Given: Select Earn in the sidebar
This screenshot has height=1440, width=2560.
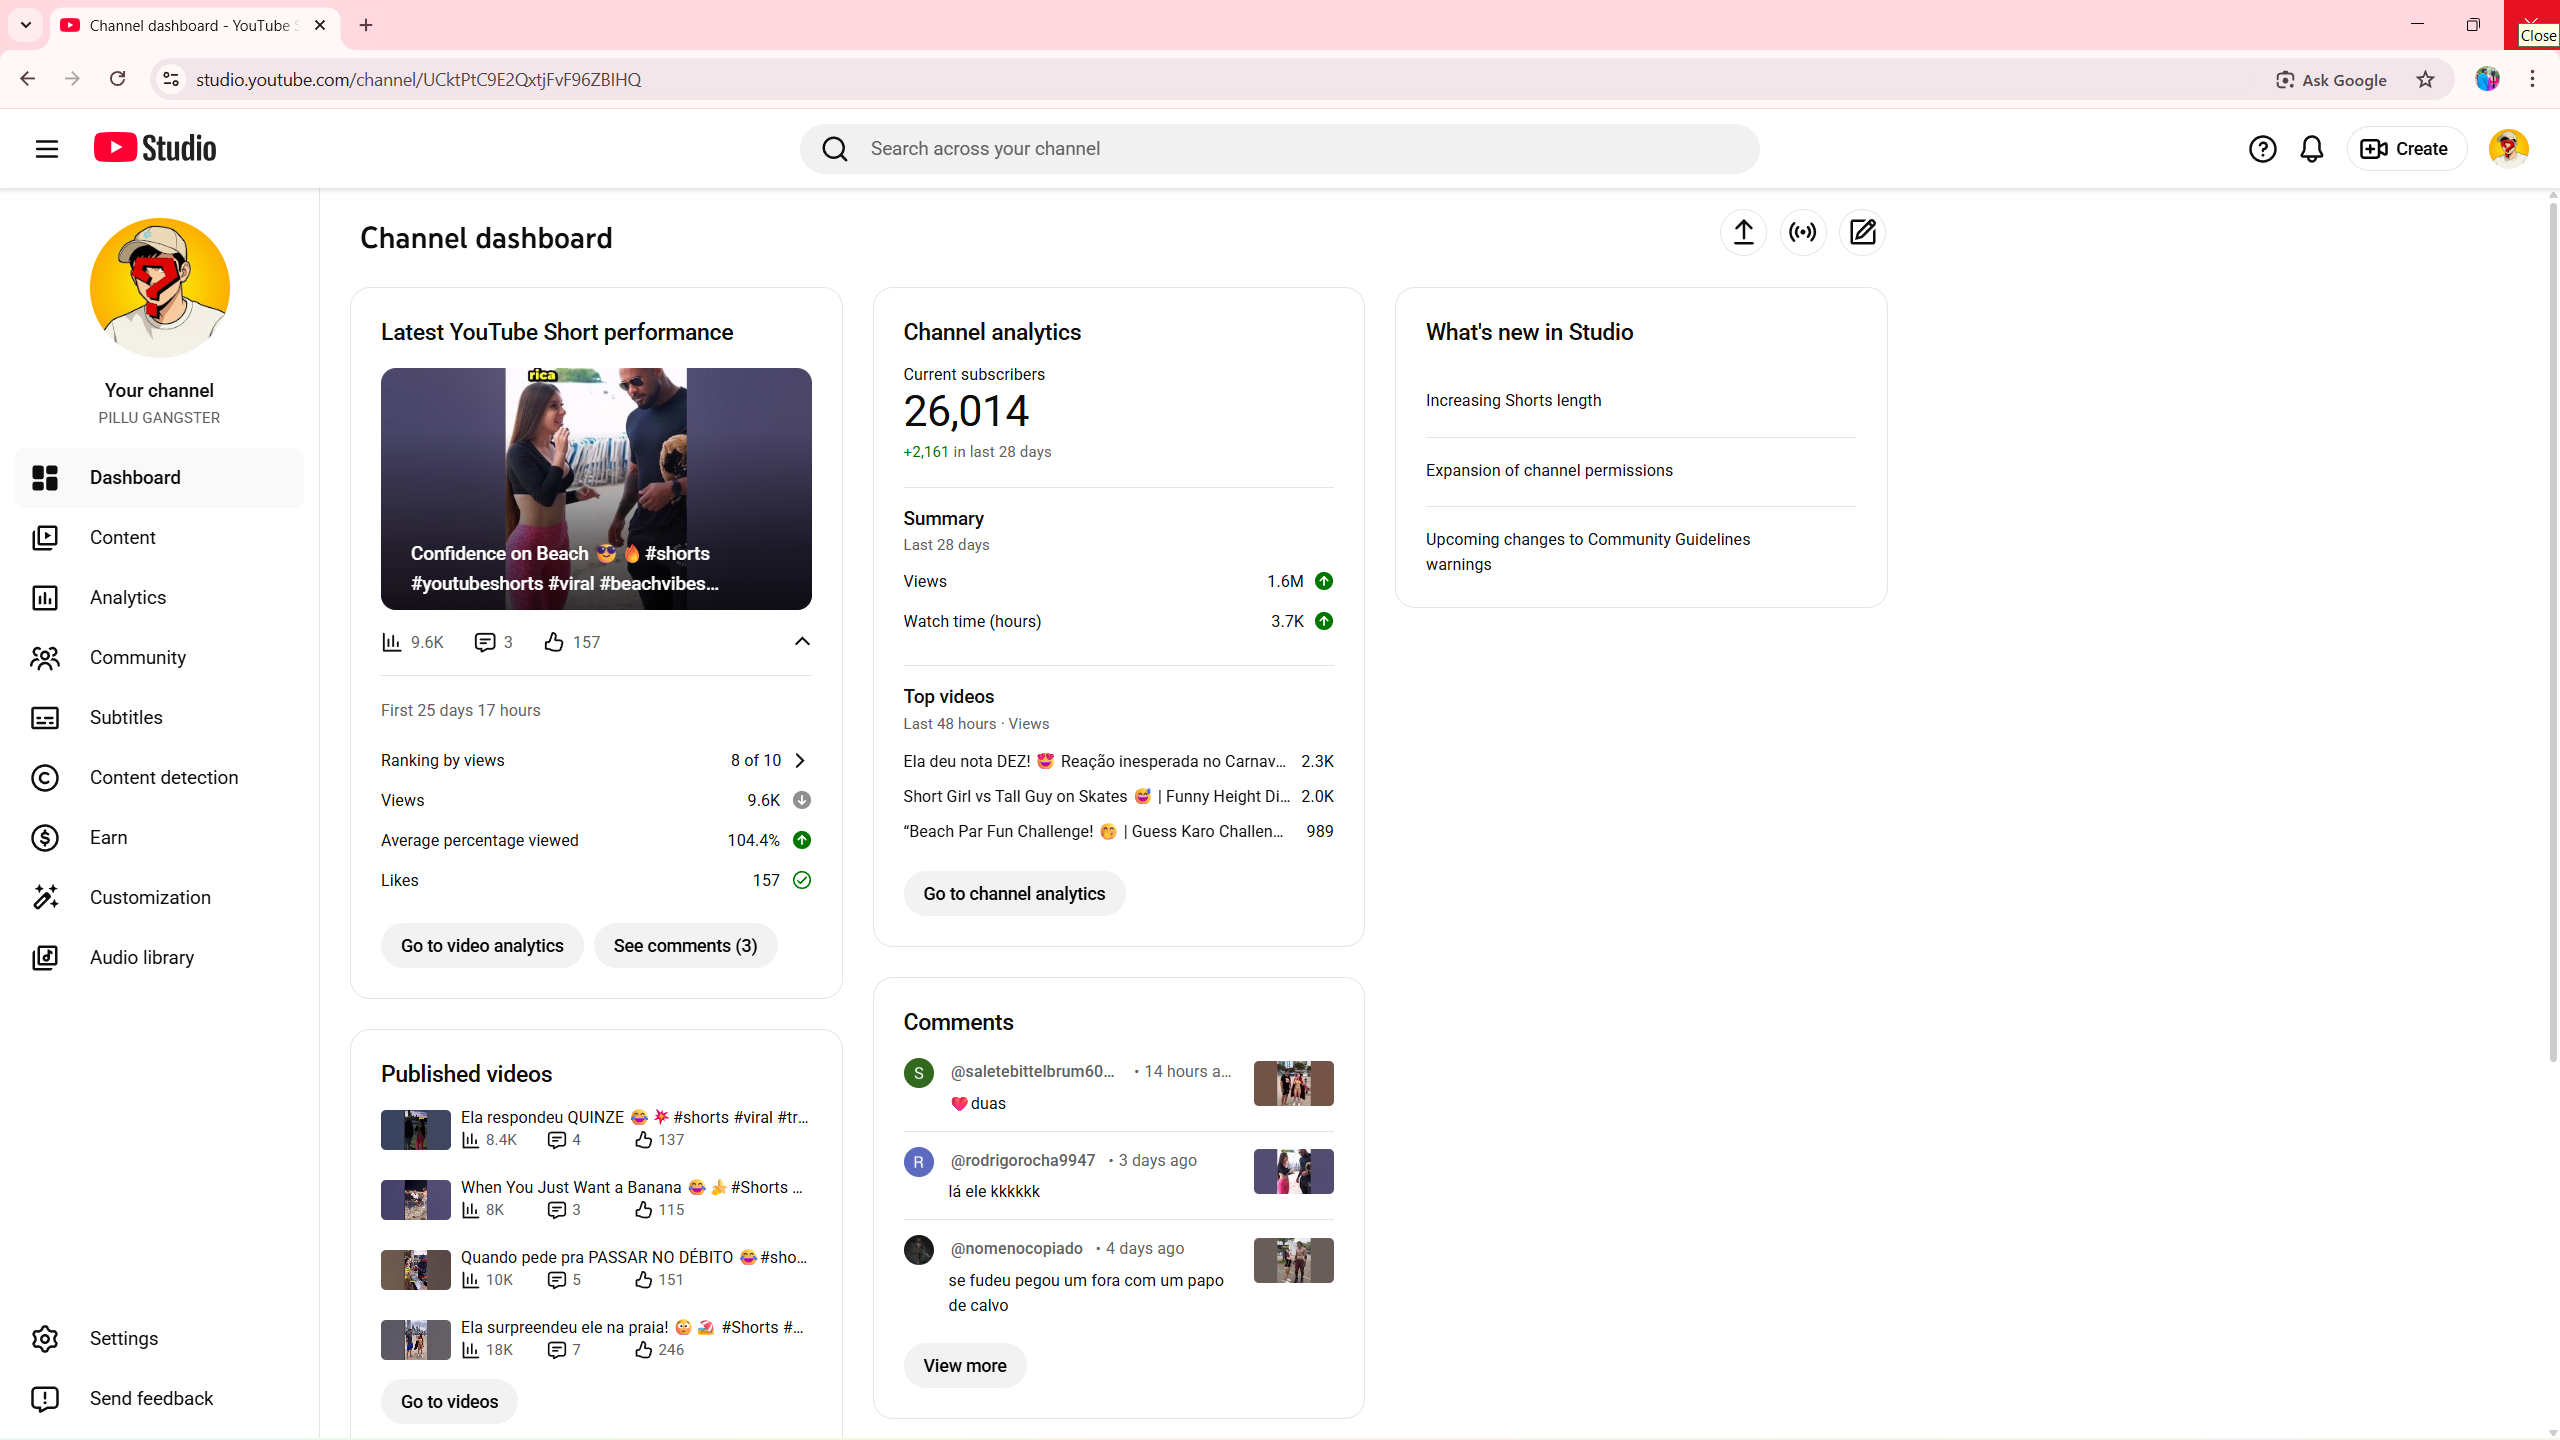Looking at the screenshot, I should pos(108,837).
